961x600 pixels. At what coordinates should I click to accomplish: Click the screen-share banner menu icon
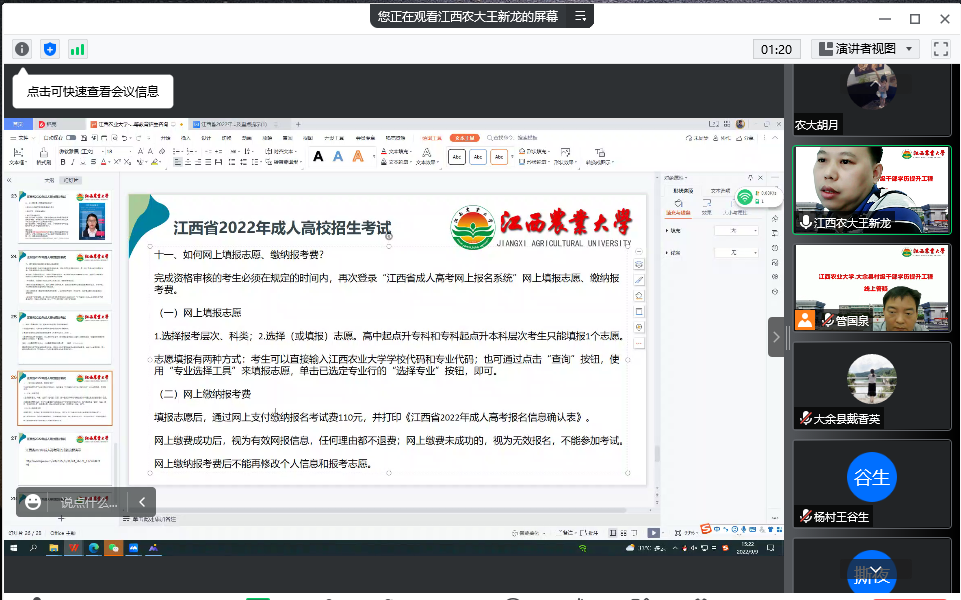pyautogui.click(x=579, y=16)
